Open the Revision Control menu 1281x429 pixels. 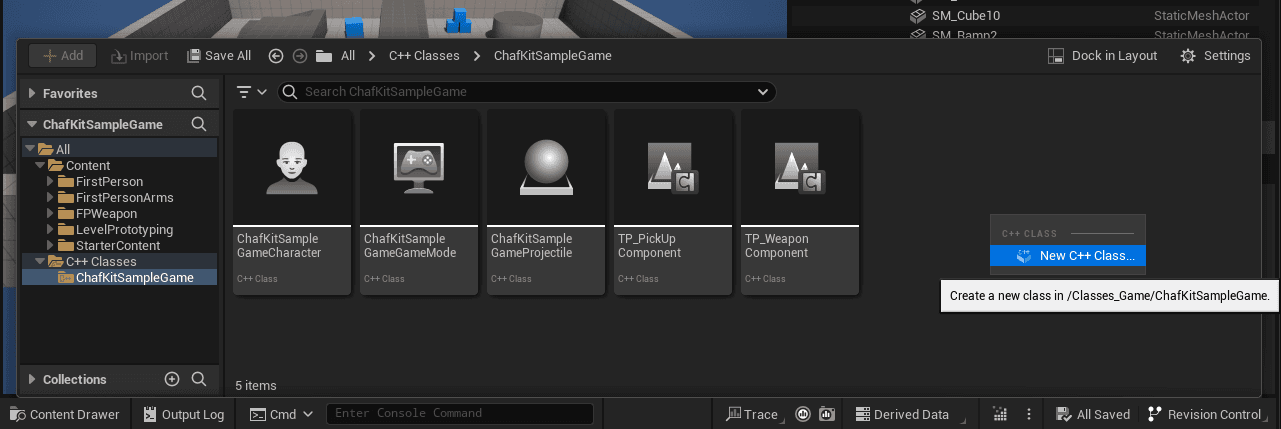click(x=1205, y=414)
